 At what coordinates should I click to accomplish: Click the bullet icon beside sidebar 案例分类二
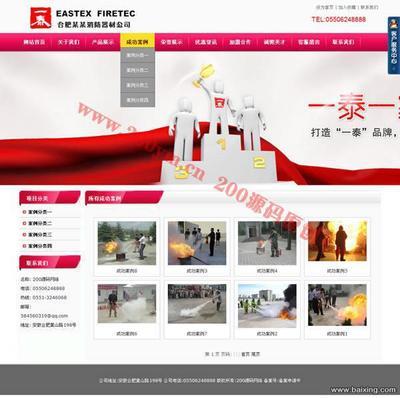pos(24,223)
